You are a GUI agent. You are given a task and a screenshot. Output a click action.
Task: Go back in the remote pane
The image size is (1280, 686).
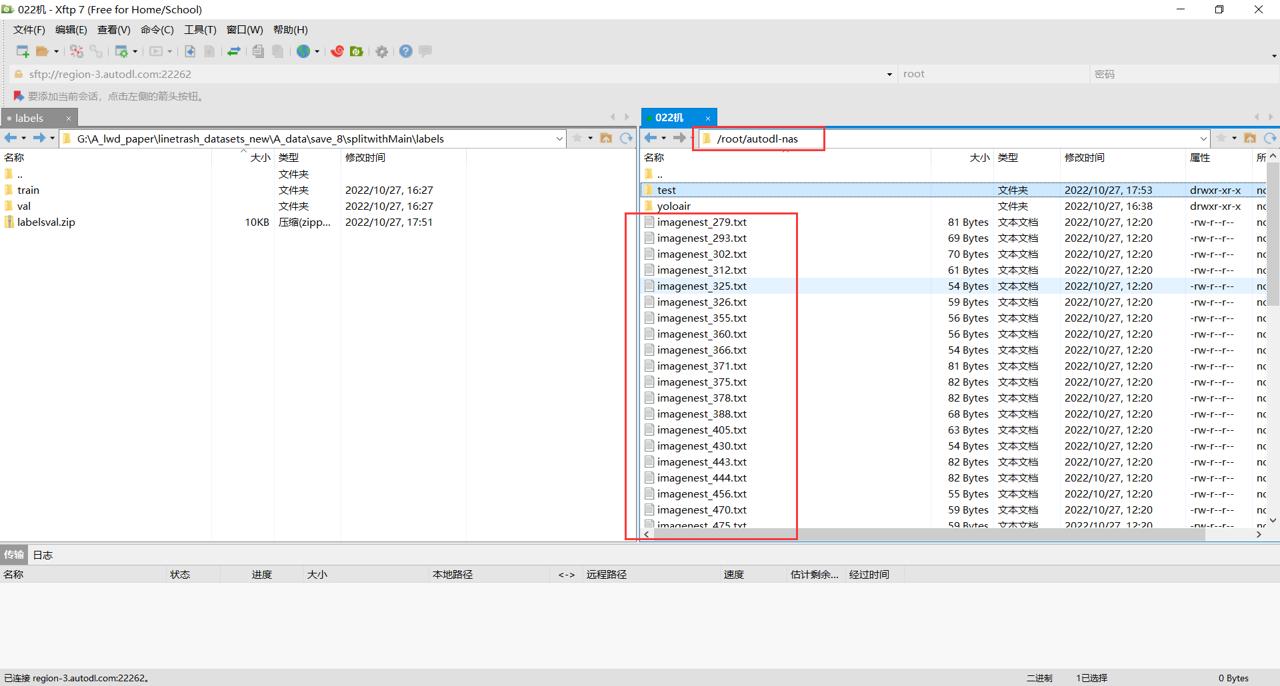tap(651, 138)
